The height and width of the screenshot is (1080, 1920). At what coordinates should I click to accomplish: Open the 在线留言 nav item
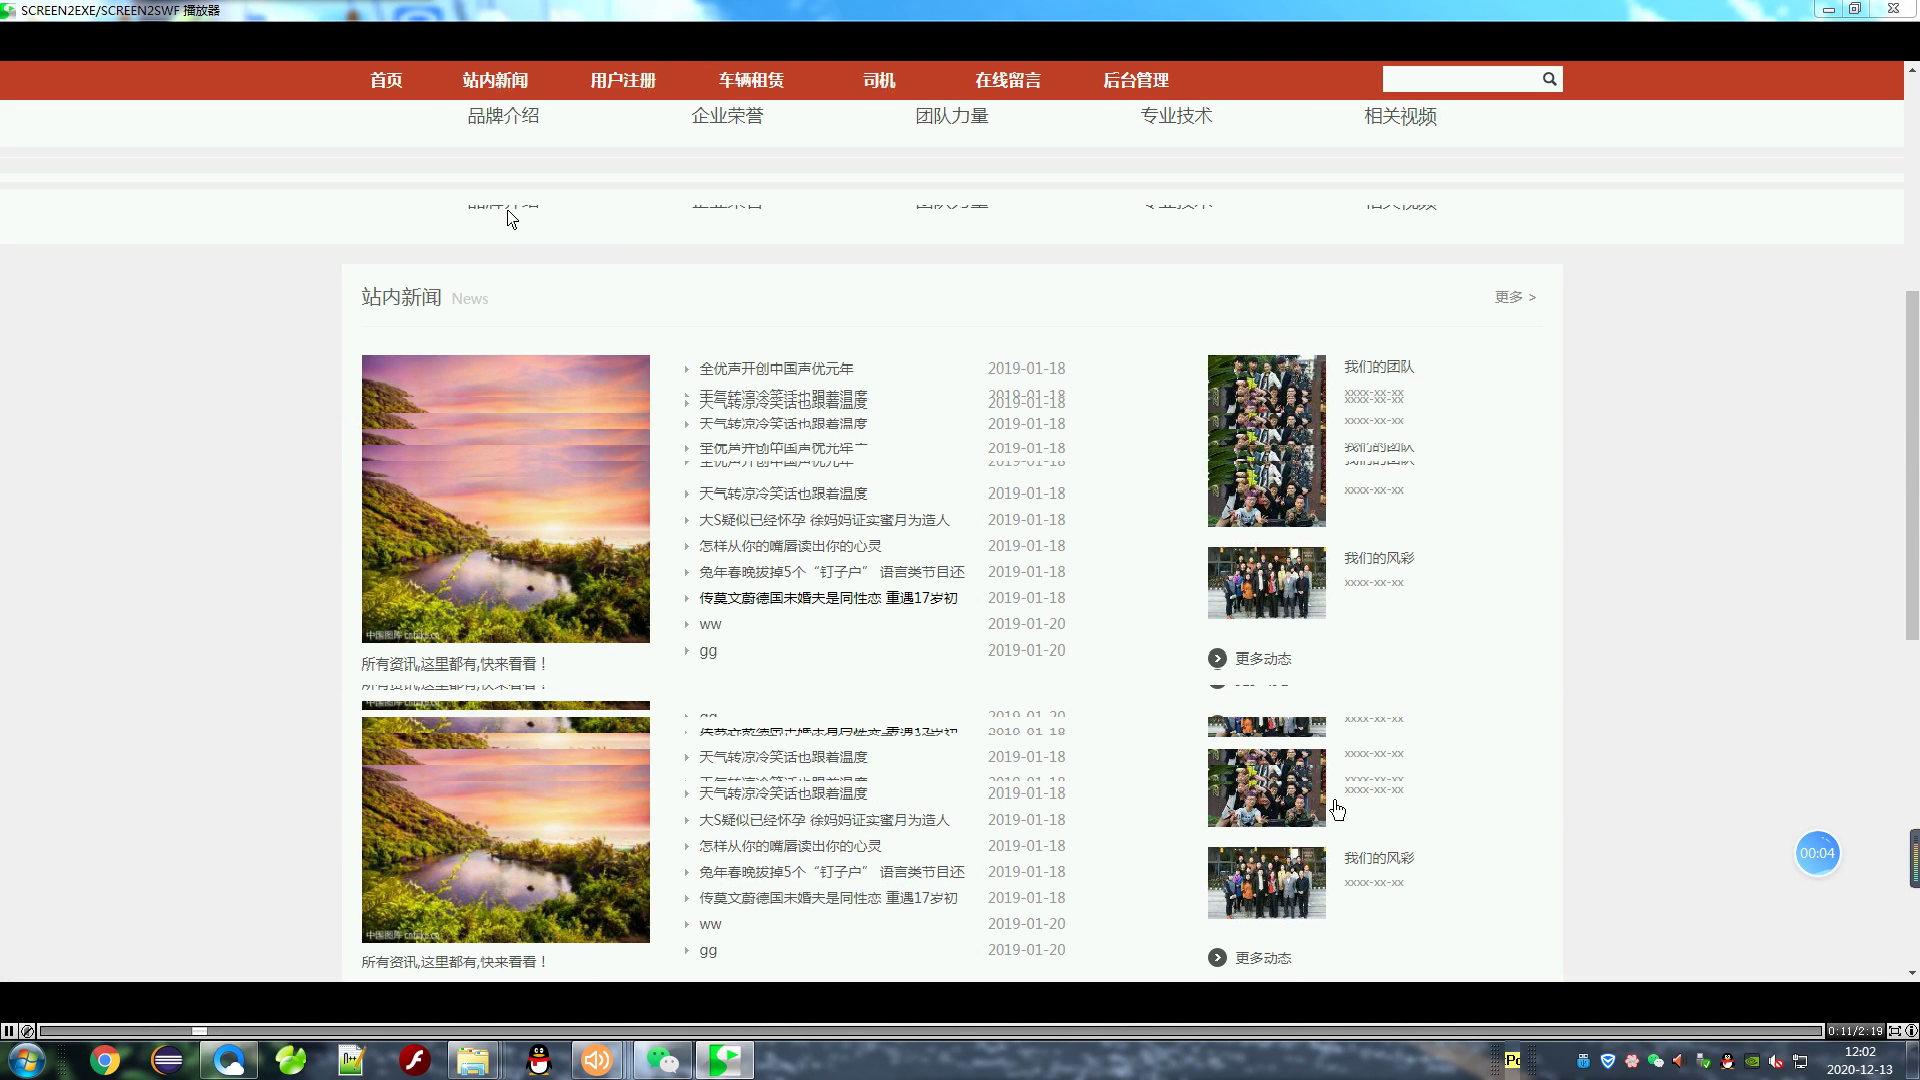(x=1008, y=80)
